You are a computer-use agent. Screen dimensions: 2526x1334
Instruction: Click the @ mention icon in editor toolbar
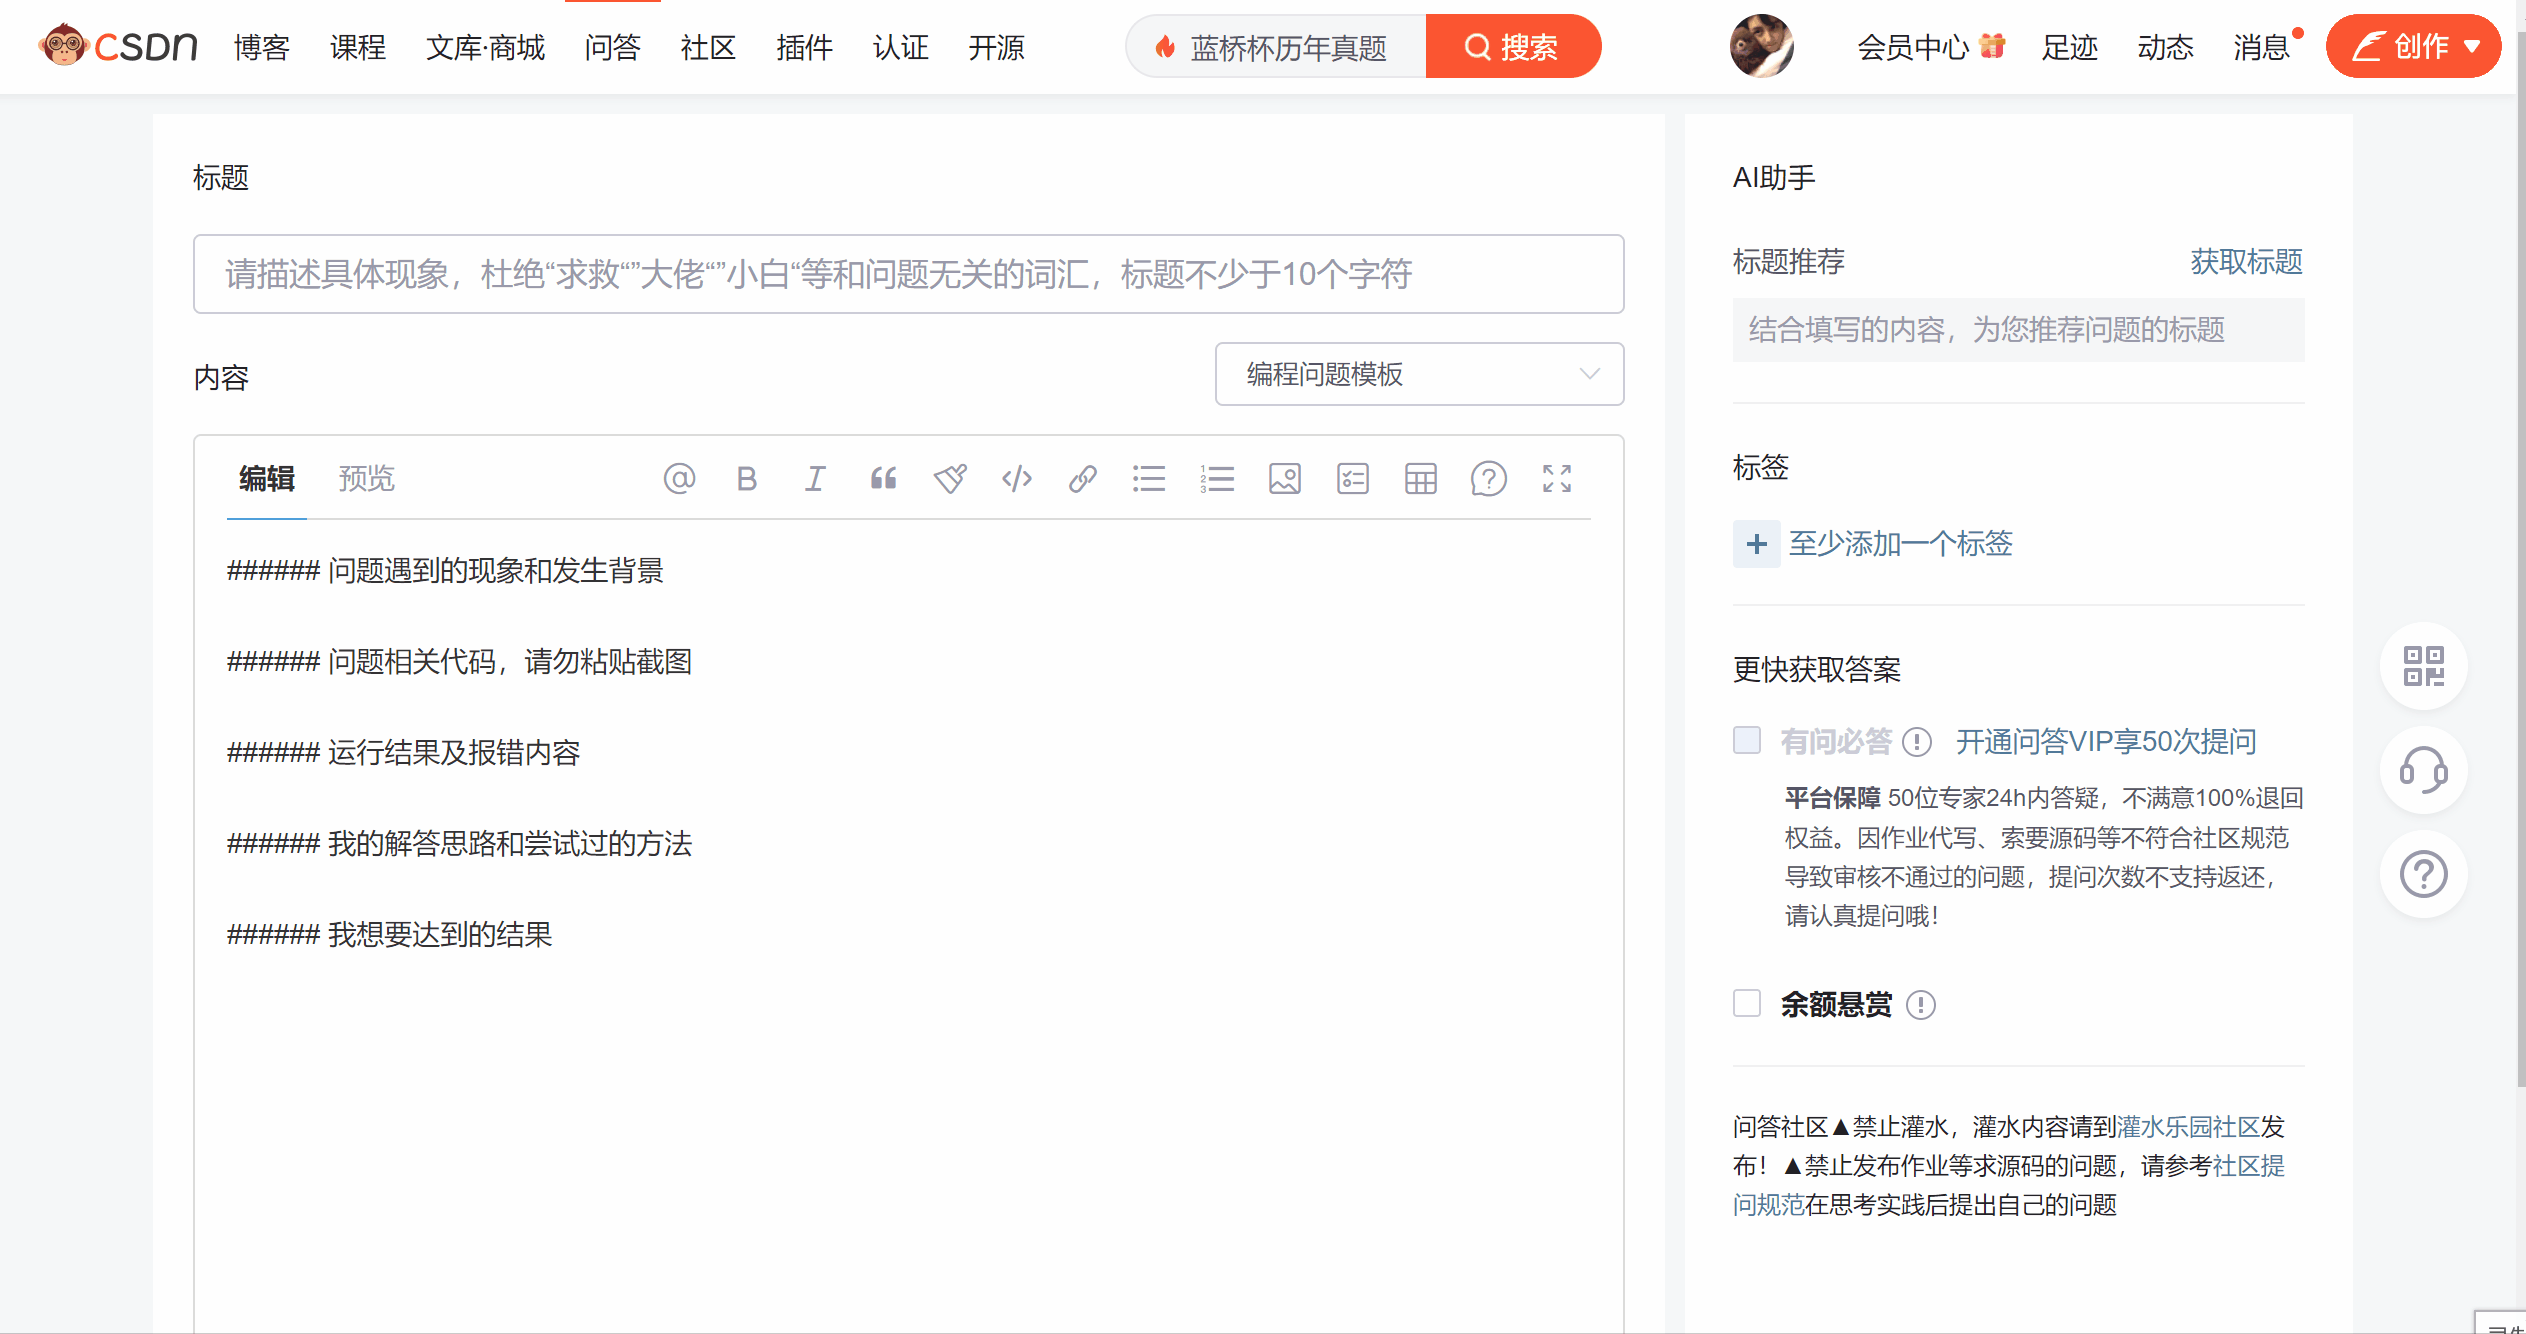[679, 479]
